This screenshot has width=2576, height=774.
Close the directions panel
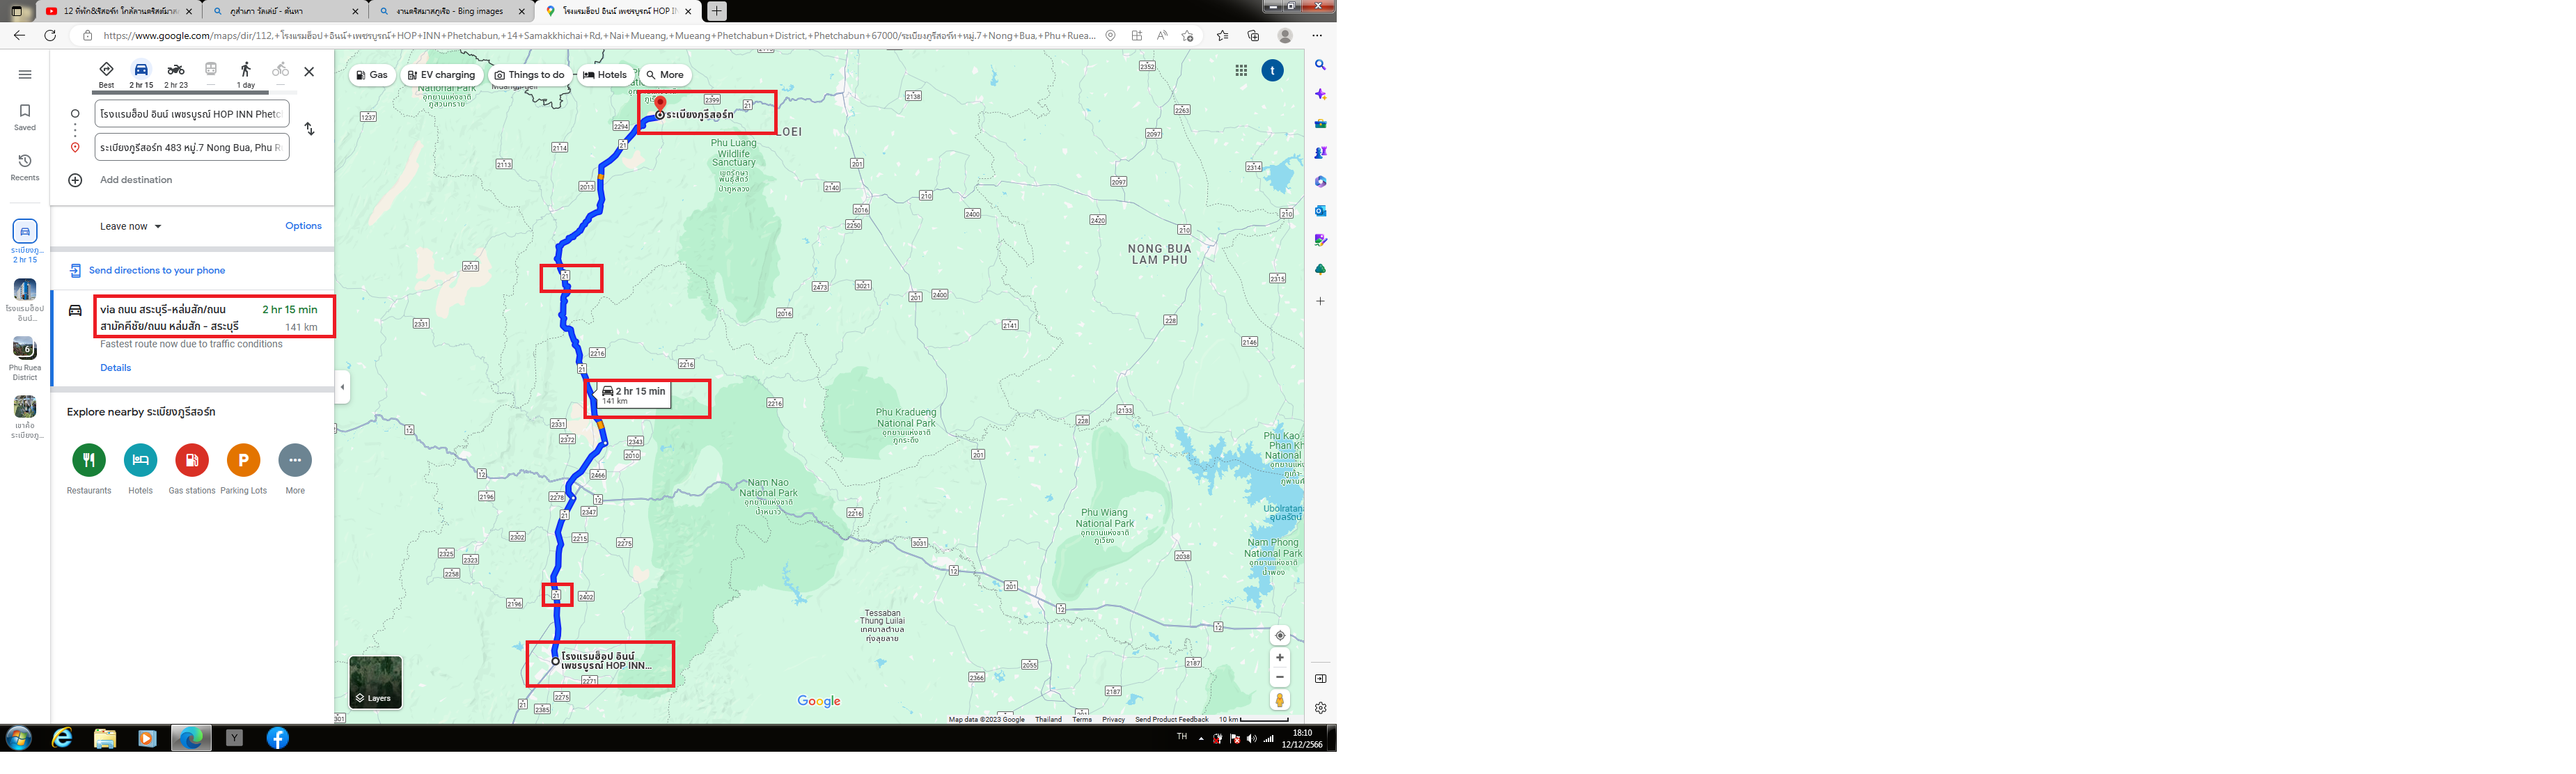(309, 72)
